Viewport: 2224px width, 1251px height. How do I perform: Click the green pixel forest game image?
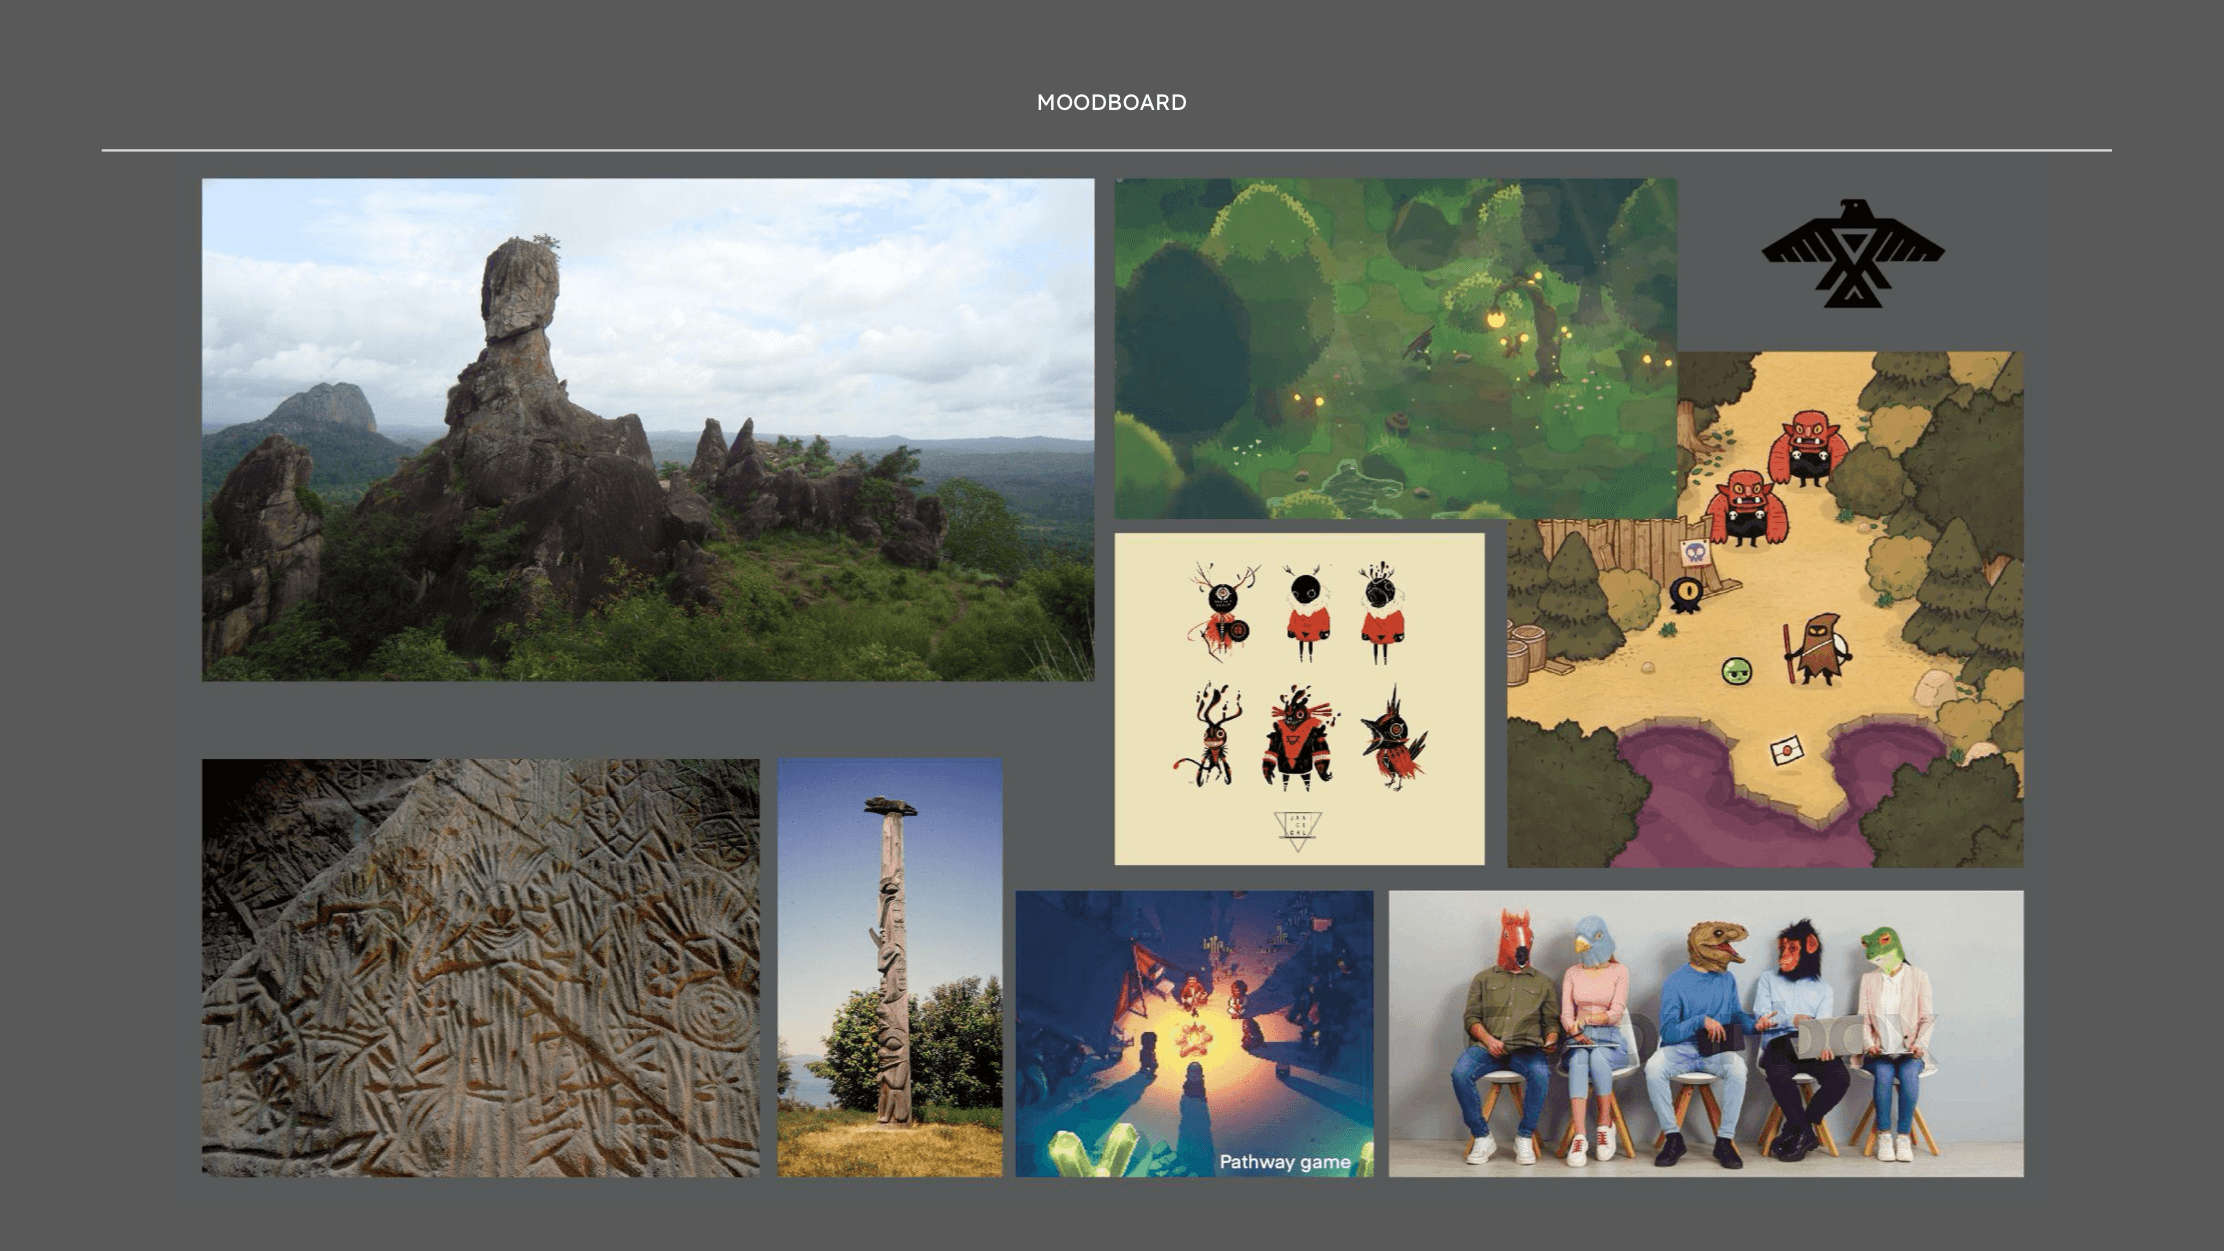pyautogui.click(x=1395, y=348)
